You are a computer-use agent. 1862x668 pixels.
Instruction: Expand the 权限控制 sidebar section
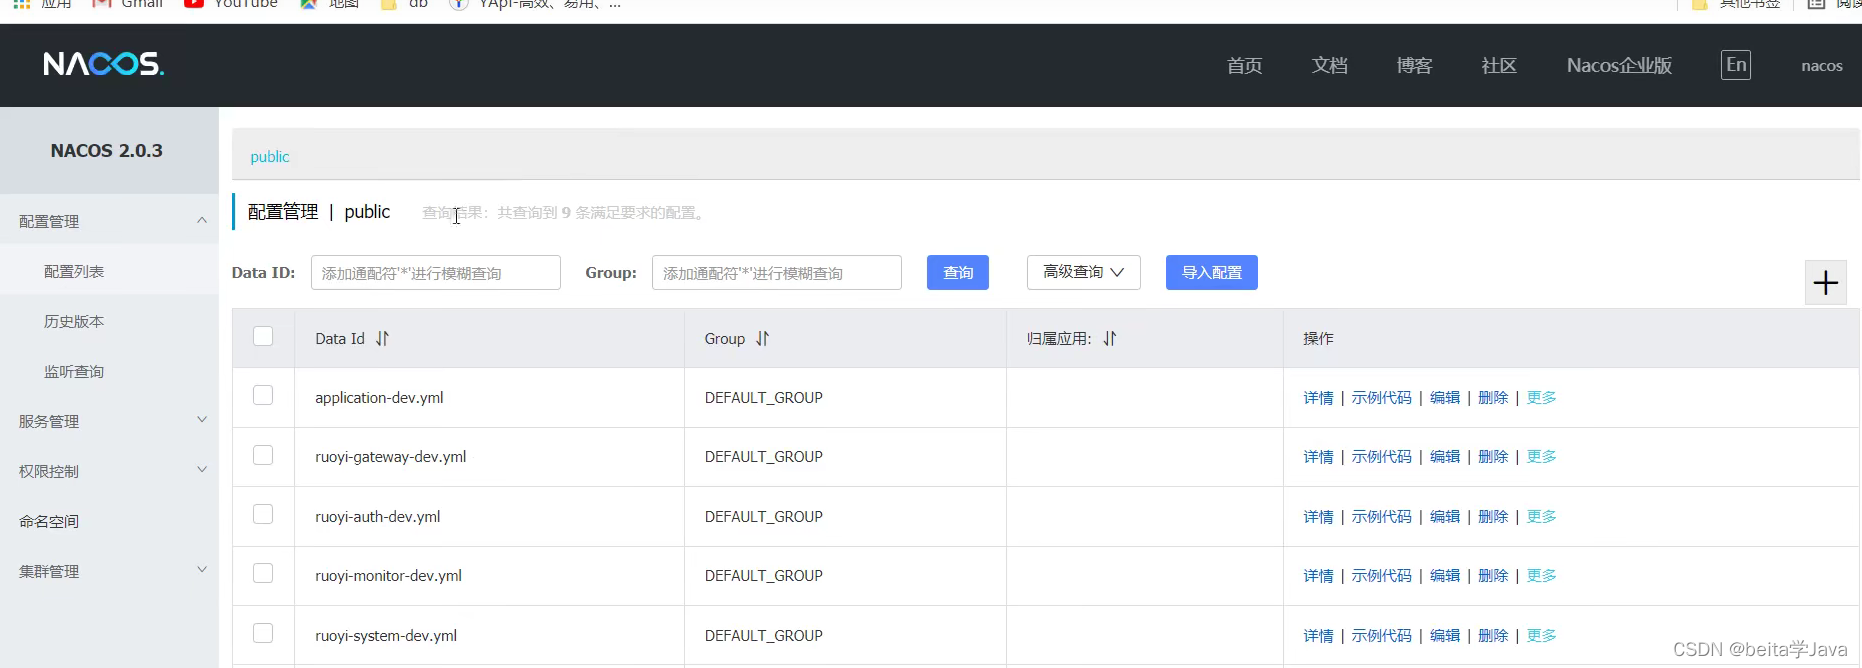(x=109, y=471)
